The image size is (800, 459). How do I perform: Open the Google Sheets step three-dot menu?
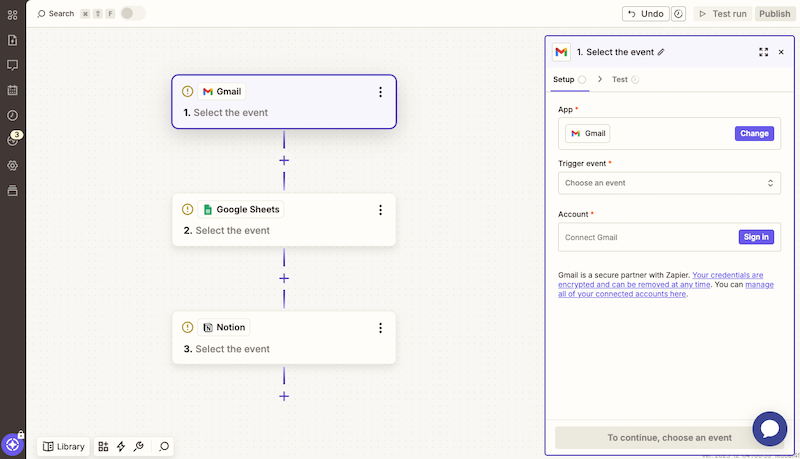(380, 210)
